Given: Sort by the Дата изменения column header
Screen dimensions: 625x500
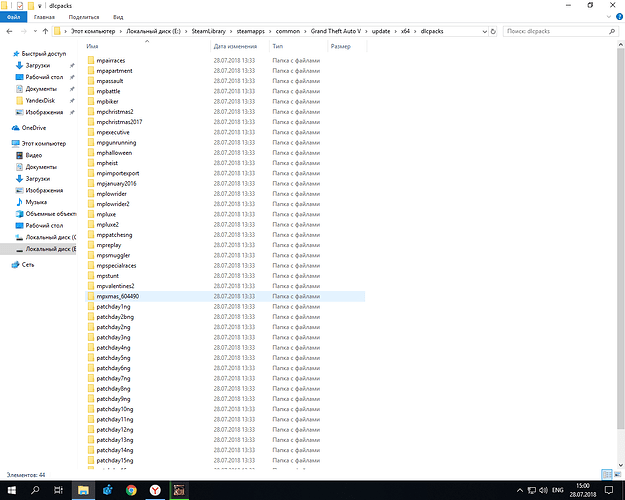Looking at the screenshot, I should 235,46.
